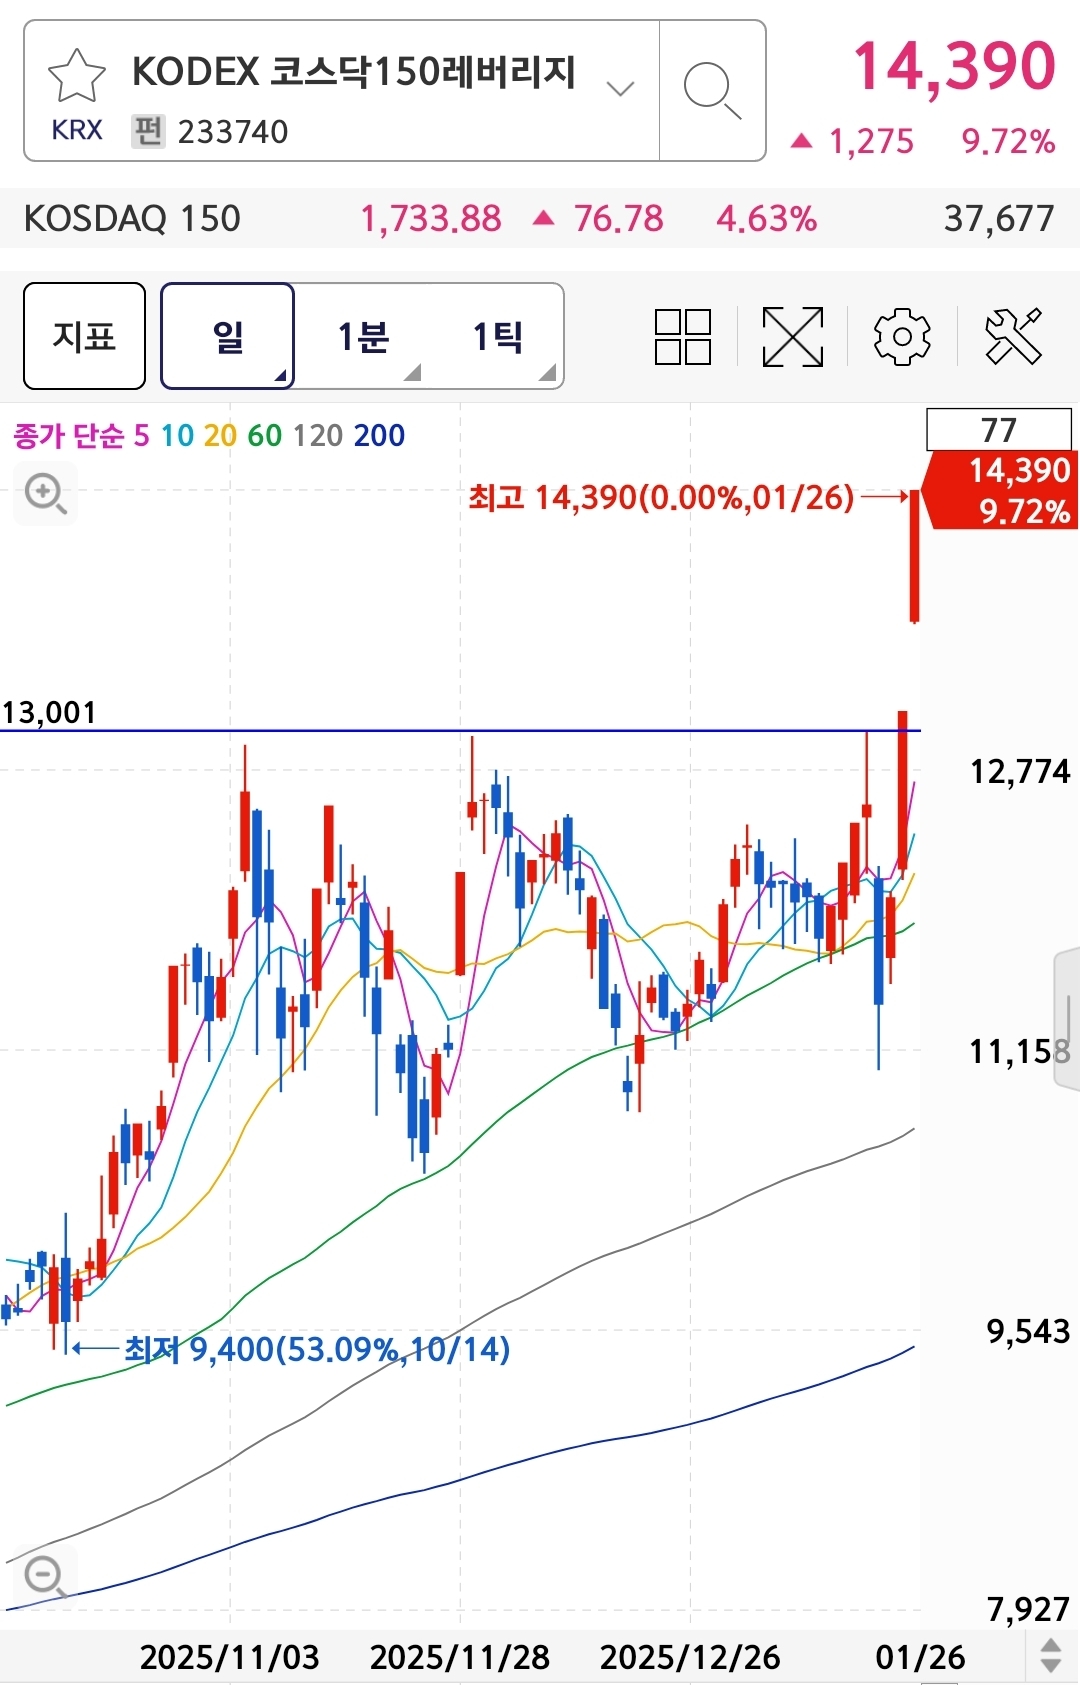Click the 2025/11/03 date axis label
The width and height of the screenshot is (1080, 1685).
[x=230, y=1657]
